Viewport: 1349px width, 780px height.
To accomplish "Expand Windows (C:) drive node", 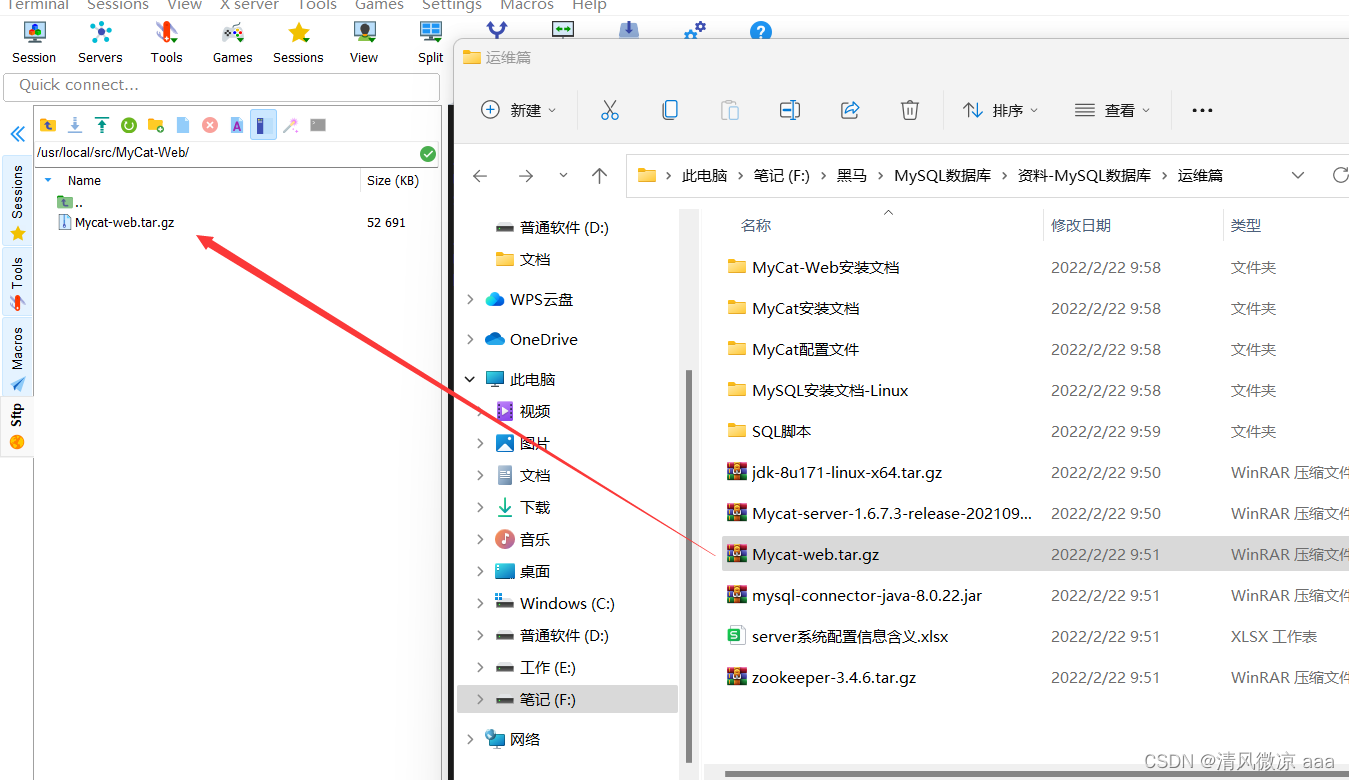I will click(x=481, y=603).
